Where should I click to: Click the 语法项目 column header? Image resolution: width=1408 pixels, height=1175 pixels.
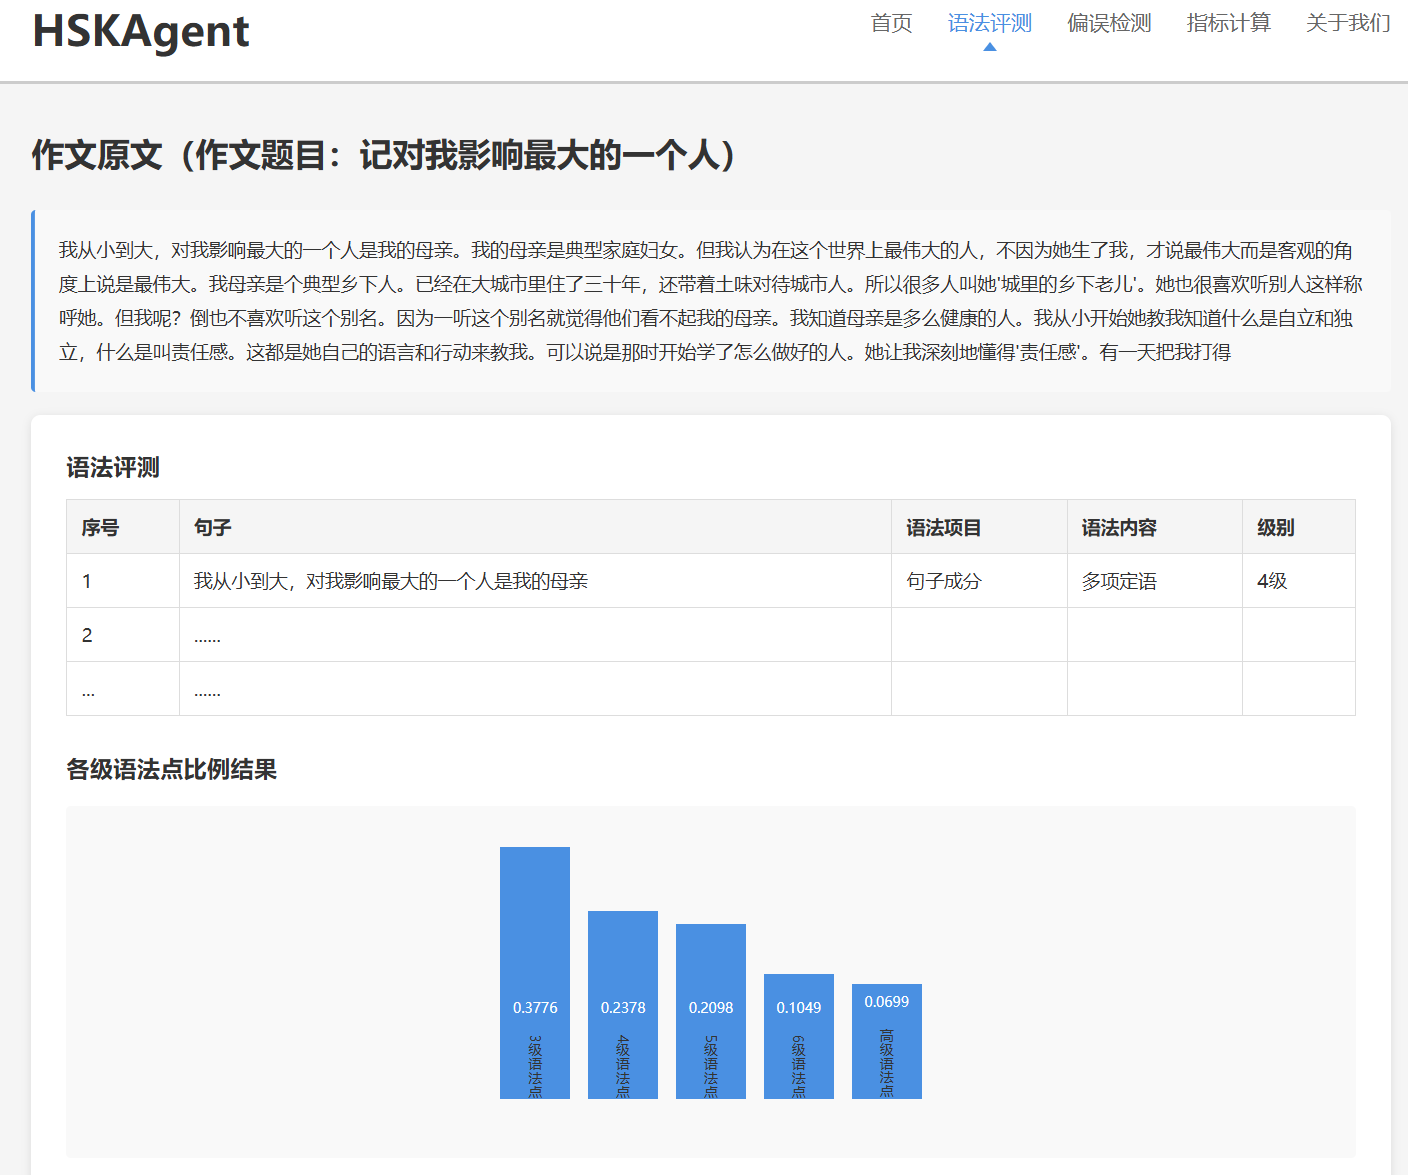tap(943, 527)
